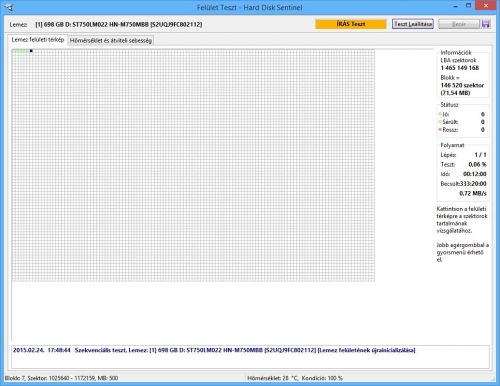Click the status bar Blokk: 7 sector info
This screenshot has height=386, width=500.
tap(61, 378)
